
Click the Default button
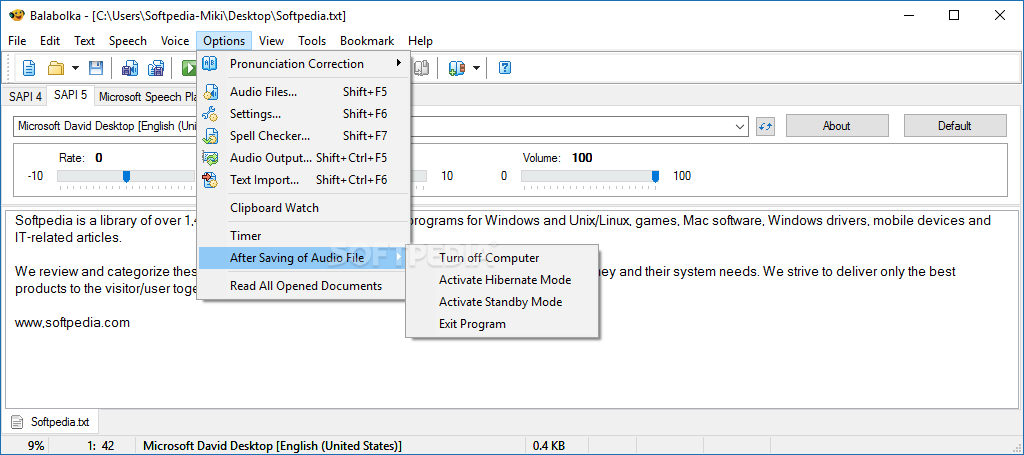pyautogui.click(x=955, y=126)
